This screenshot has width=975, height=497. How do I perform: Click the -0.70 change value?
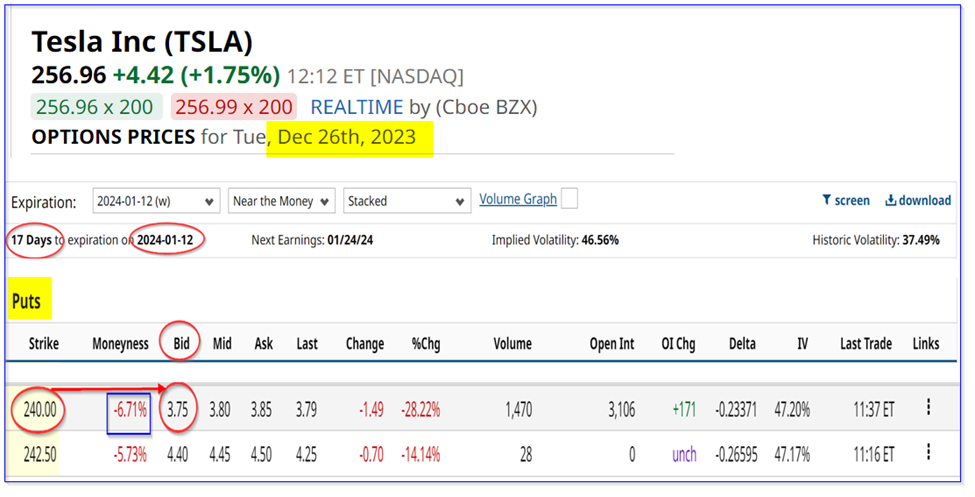coord(371,455)
